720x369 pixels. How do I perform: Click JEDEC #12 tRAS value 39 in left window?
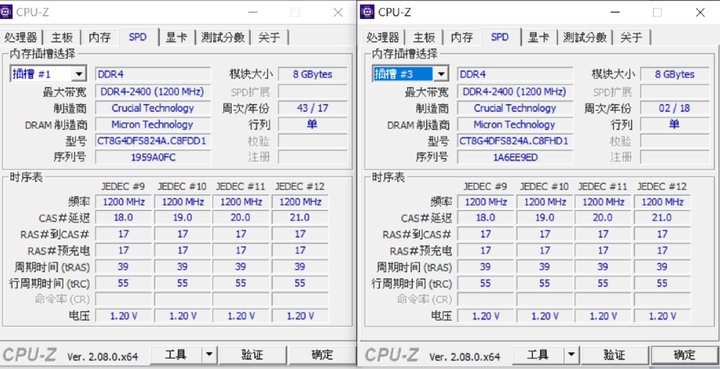(300, 267)
